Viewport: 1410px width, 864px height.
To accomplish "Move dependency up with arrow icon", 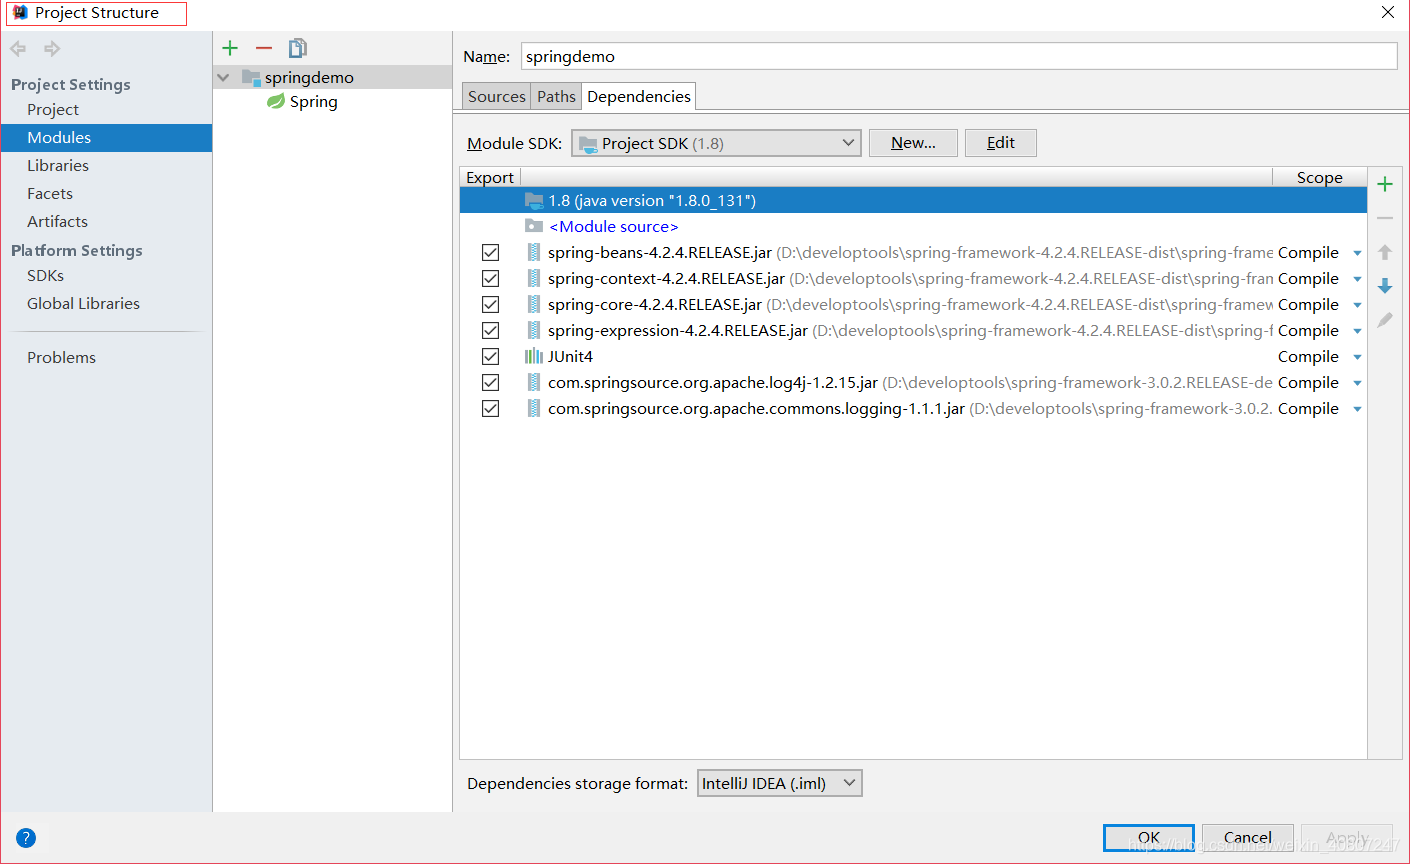I will click(1385, 252).
